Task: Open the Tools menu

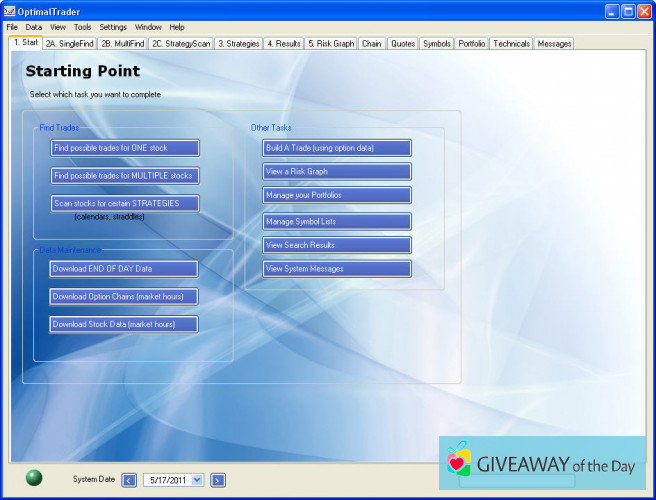Action: tap(82, 27)
